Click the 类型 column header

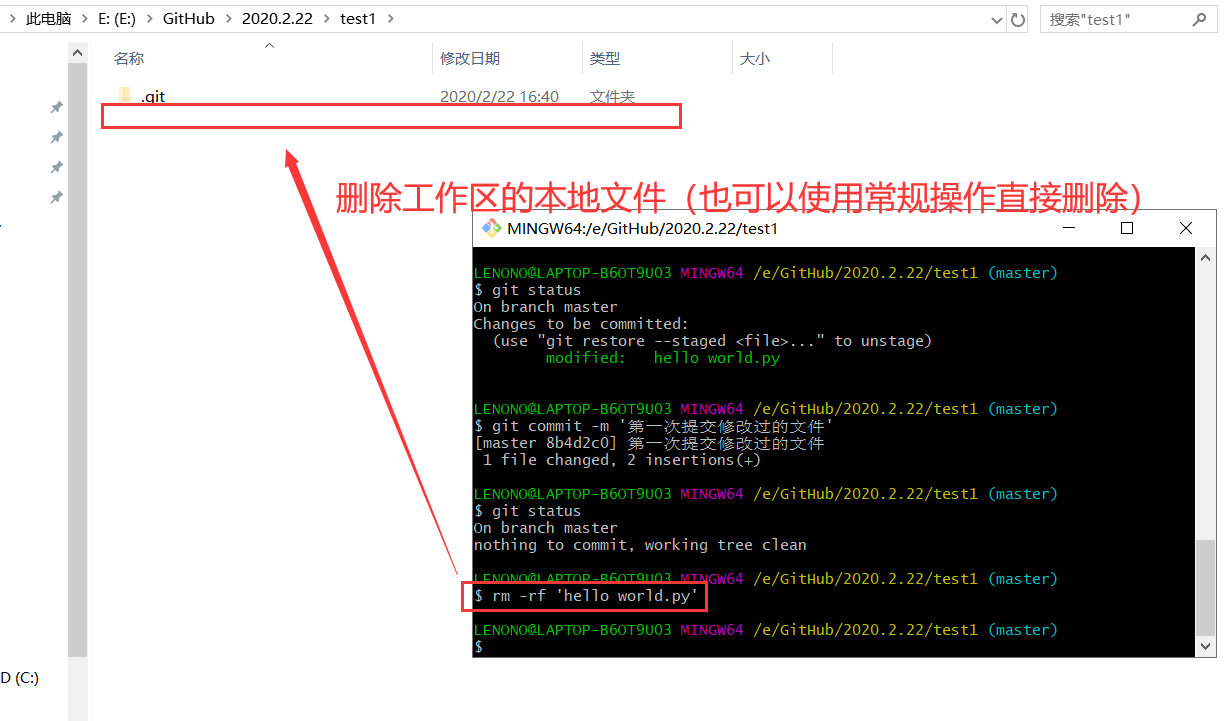click(x=605, y=58)
